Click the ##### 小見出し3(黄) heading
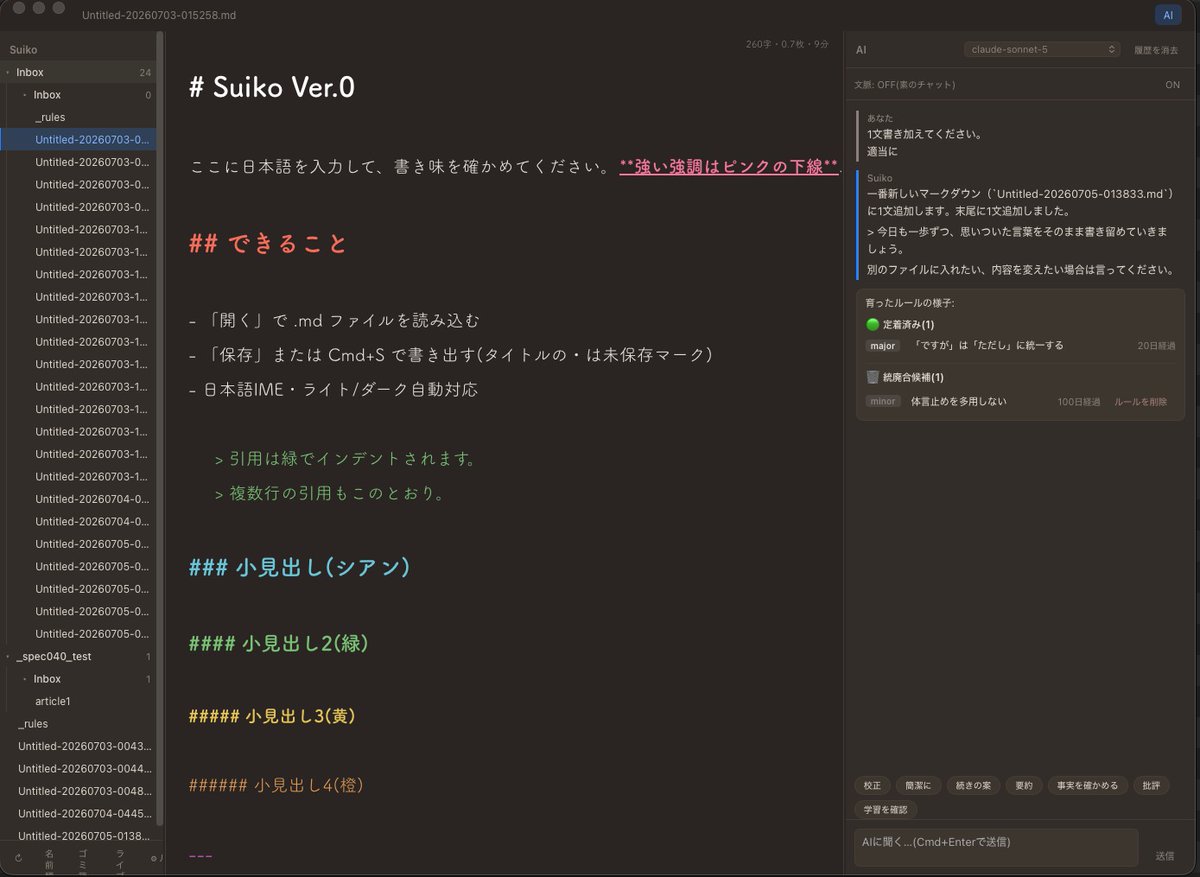This screenshot has width=1200, height=877. (x=273, y=716)
